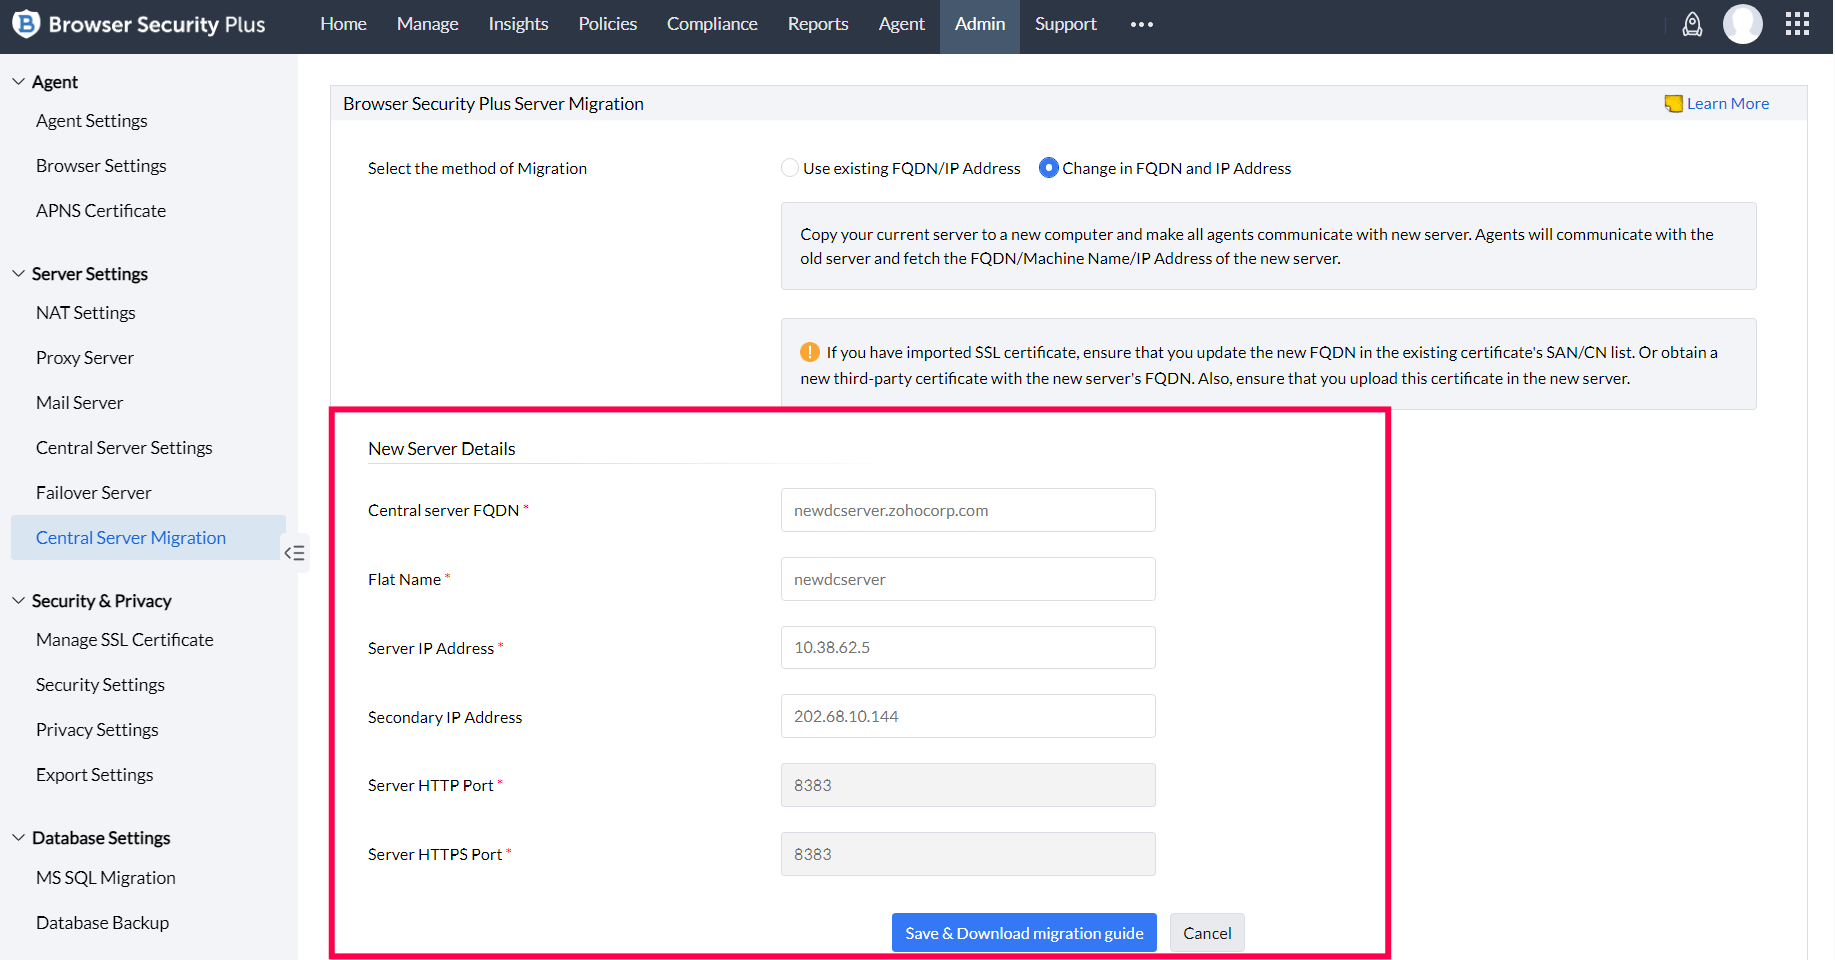Open Database Backup

102,923
